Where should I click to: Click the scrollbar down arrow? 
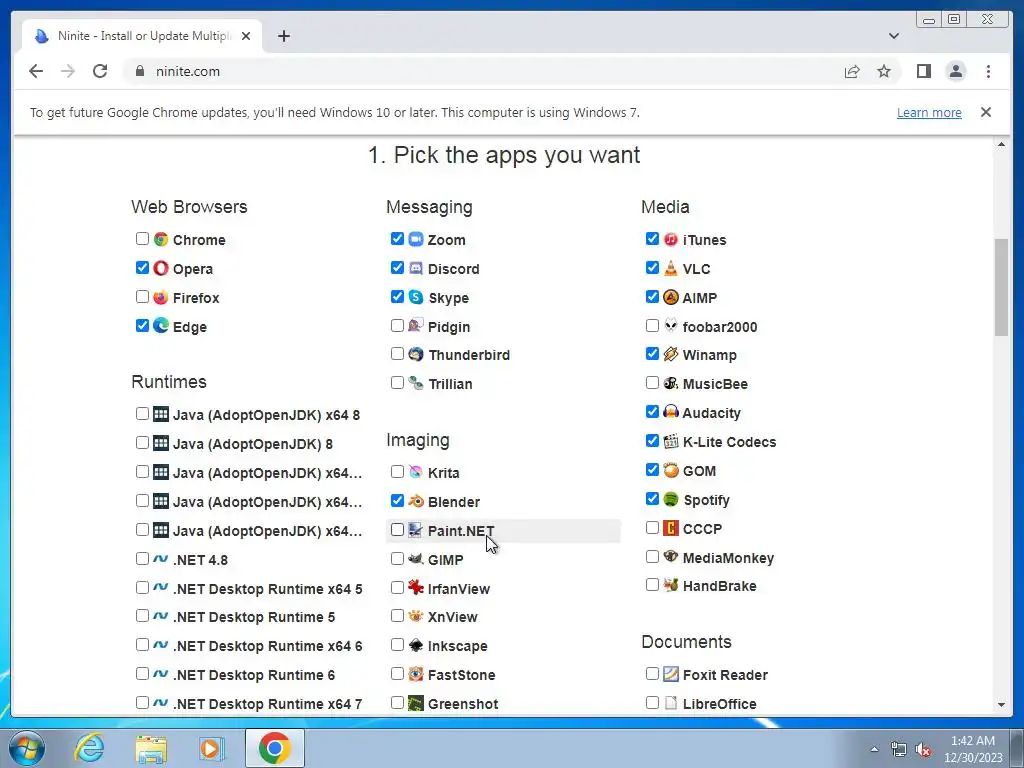click(x=1001, y=705)
